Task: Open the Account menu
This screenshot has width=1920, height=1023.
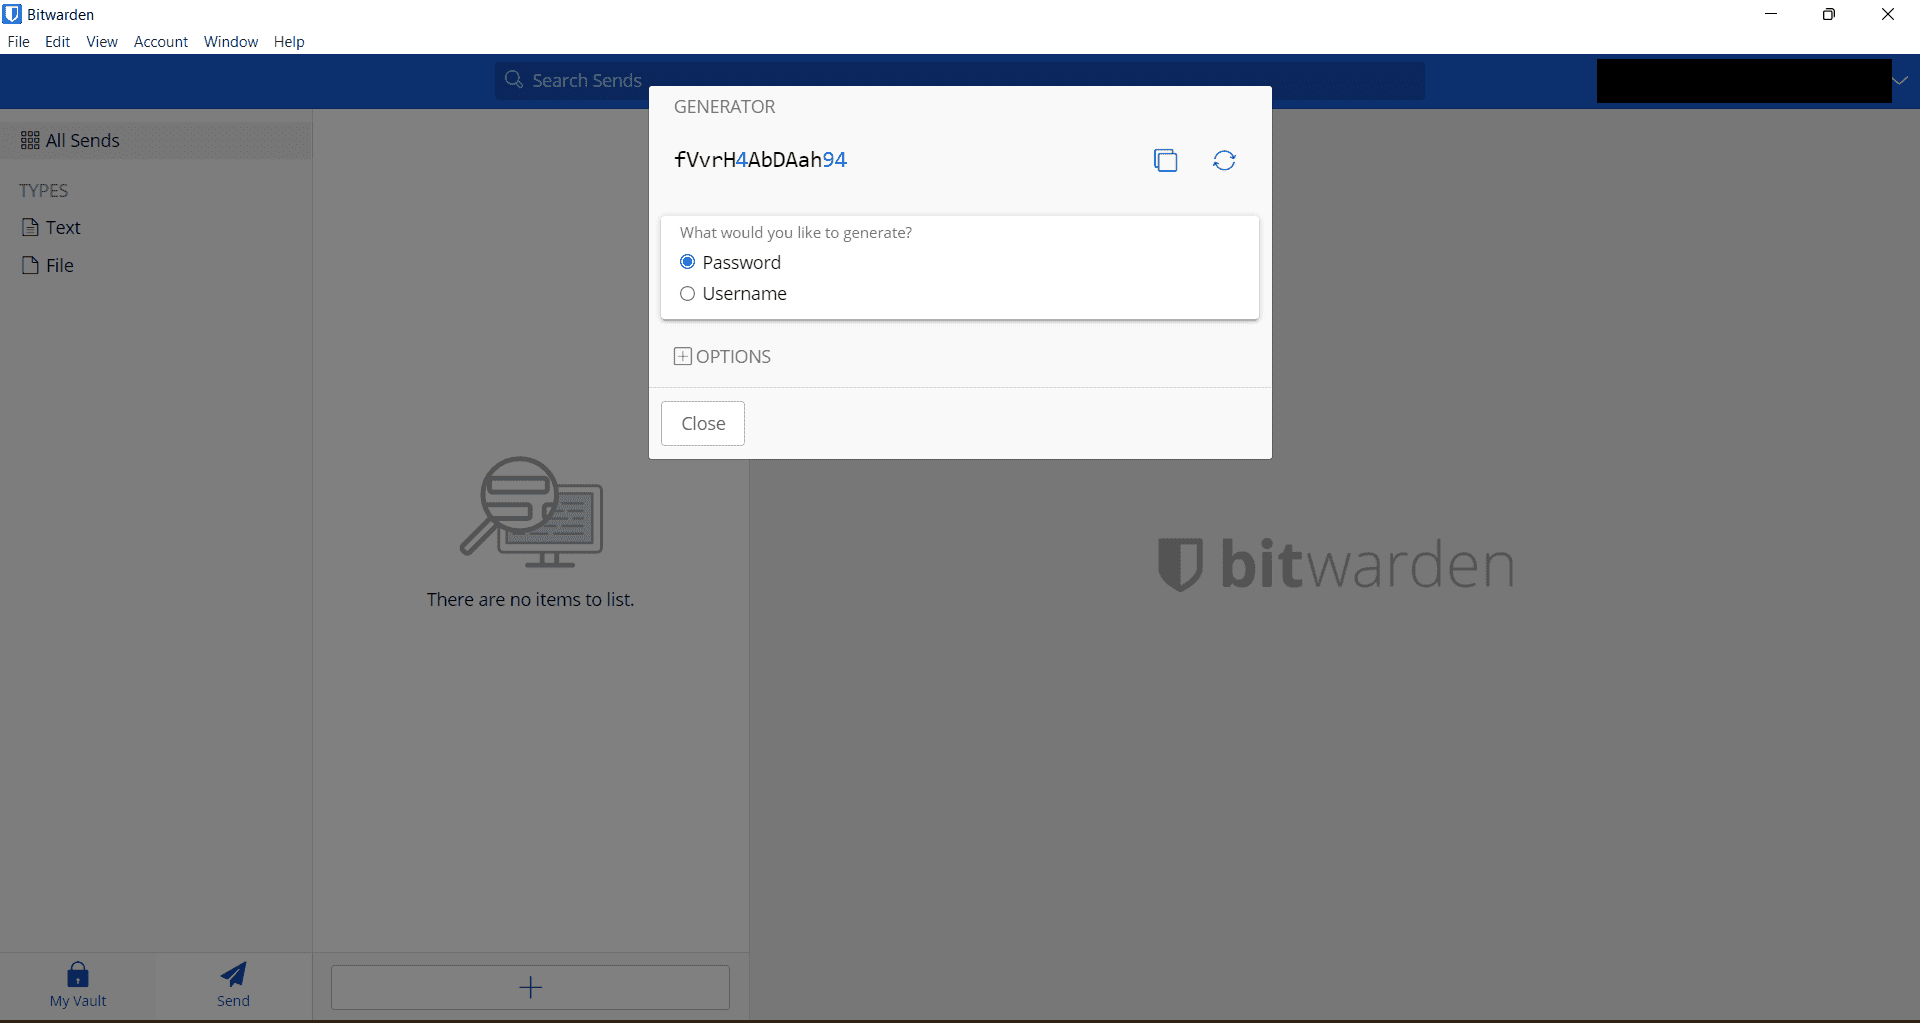Action: [x=161, y=42]
